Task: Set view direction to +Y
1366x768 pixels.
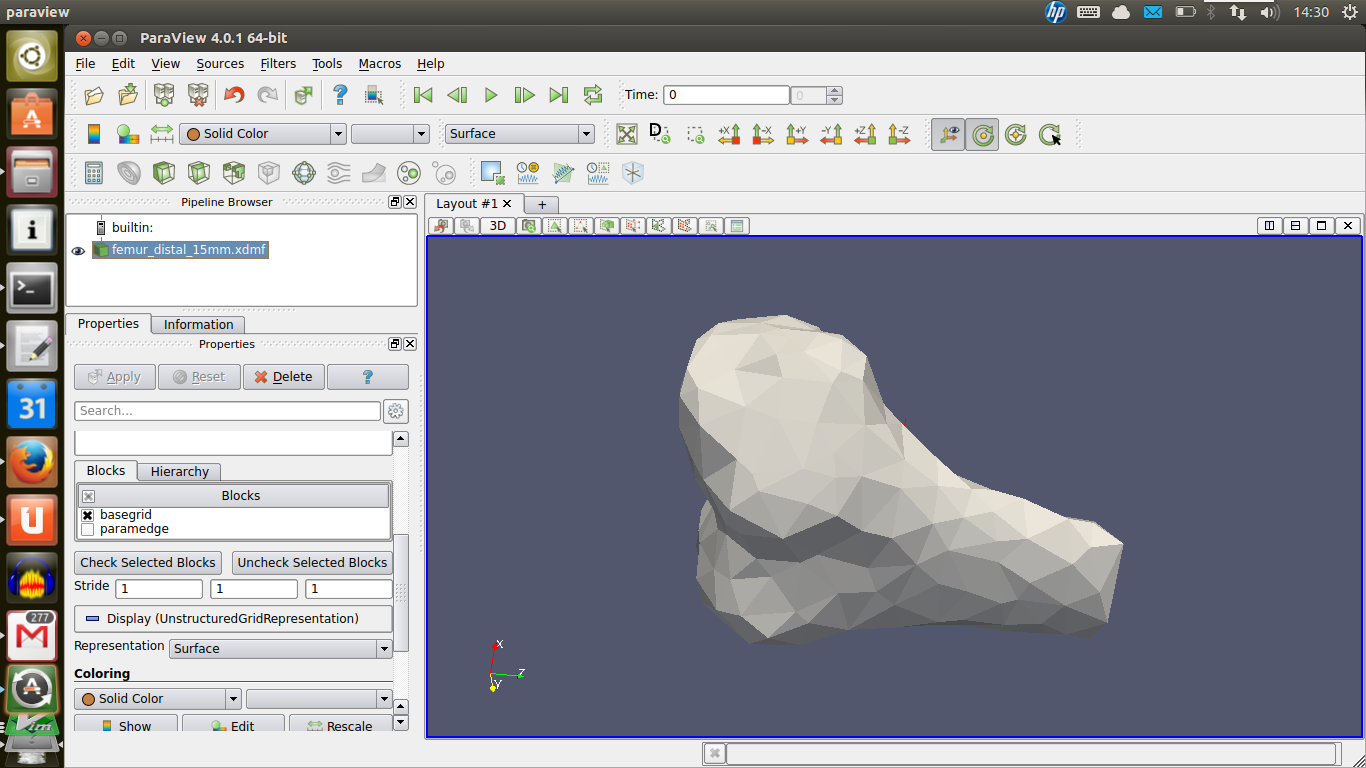Action: [797, 134]
